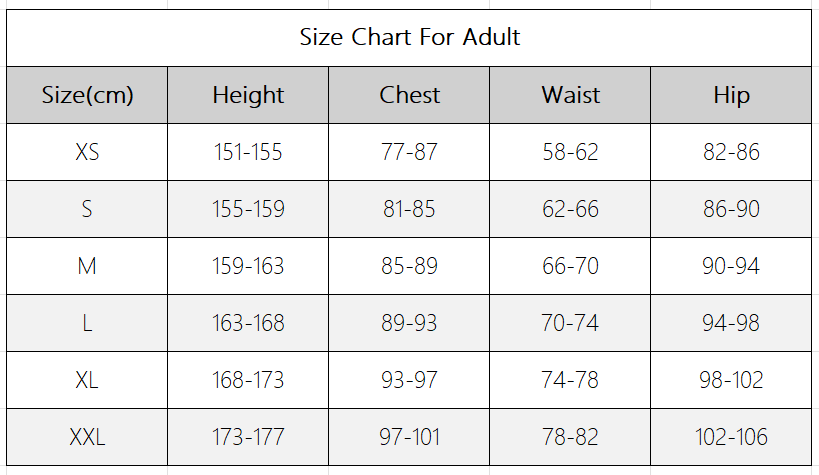The width and height of the screenshot is (819, 475).
Task: Click the Size(cm) header cell
Action: tap(87, 95)
